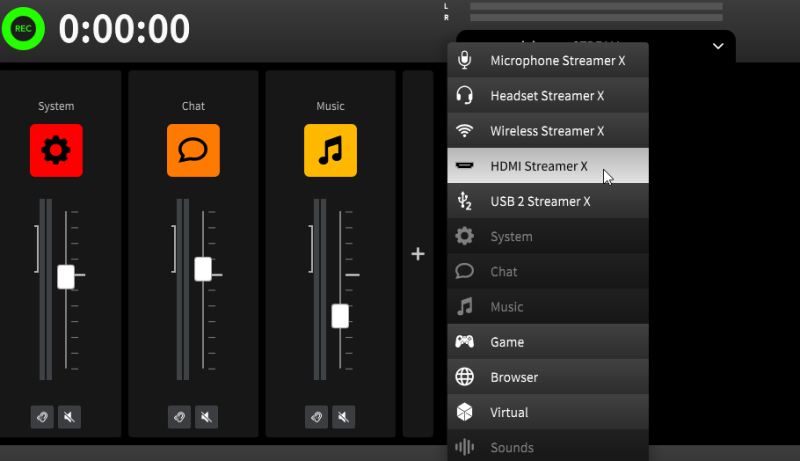Click the red System gear icon
800x461 pixels.
tap(56, 150)
